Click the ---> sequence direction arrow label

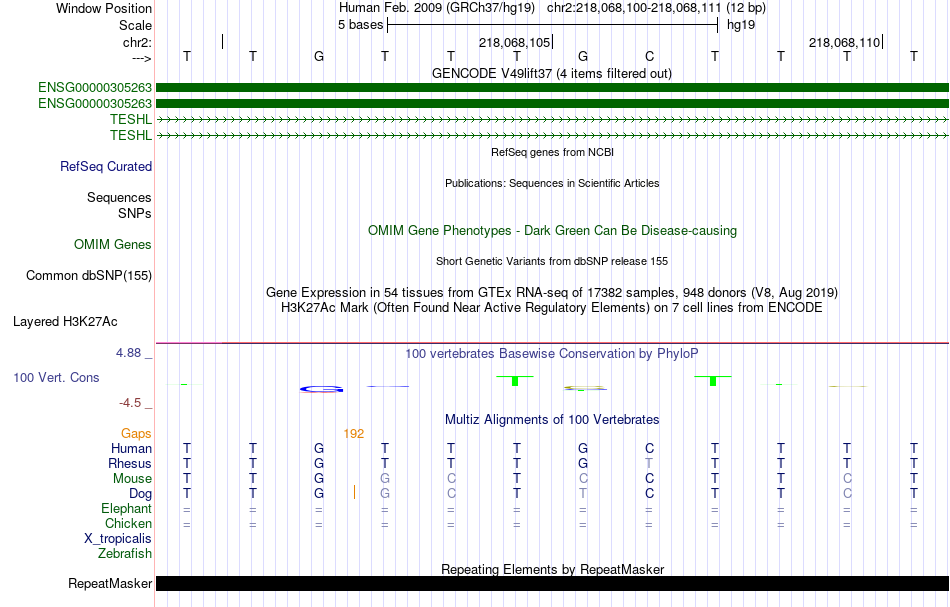point(141,58)
